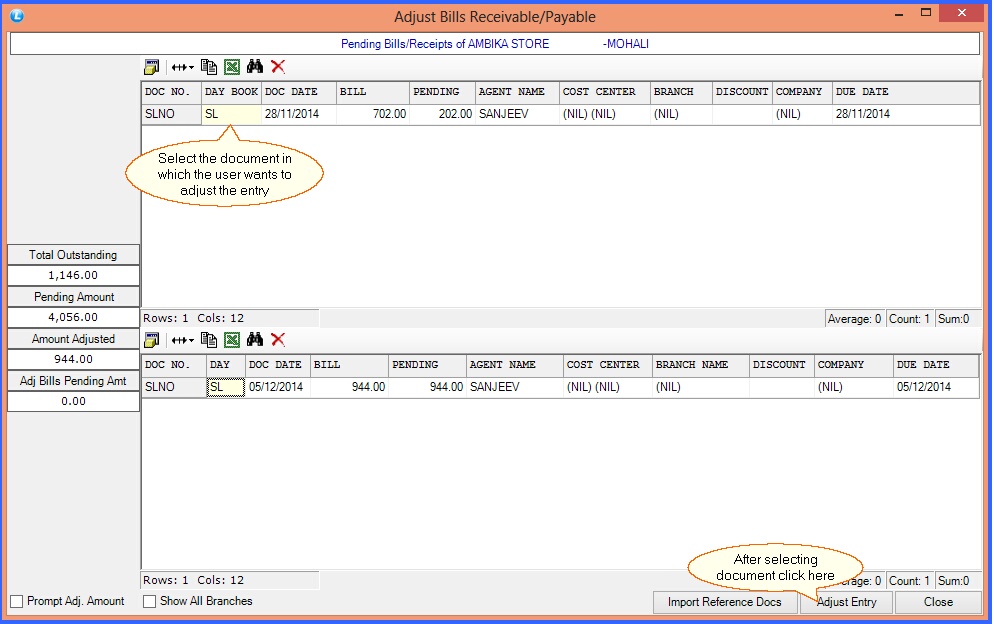Click bill amount 944.00 in lower grid

pos(349,387)
